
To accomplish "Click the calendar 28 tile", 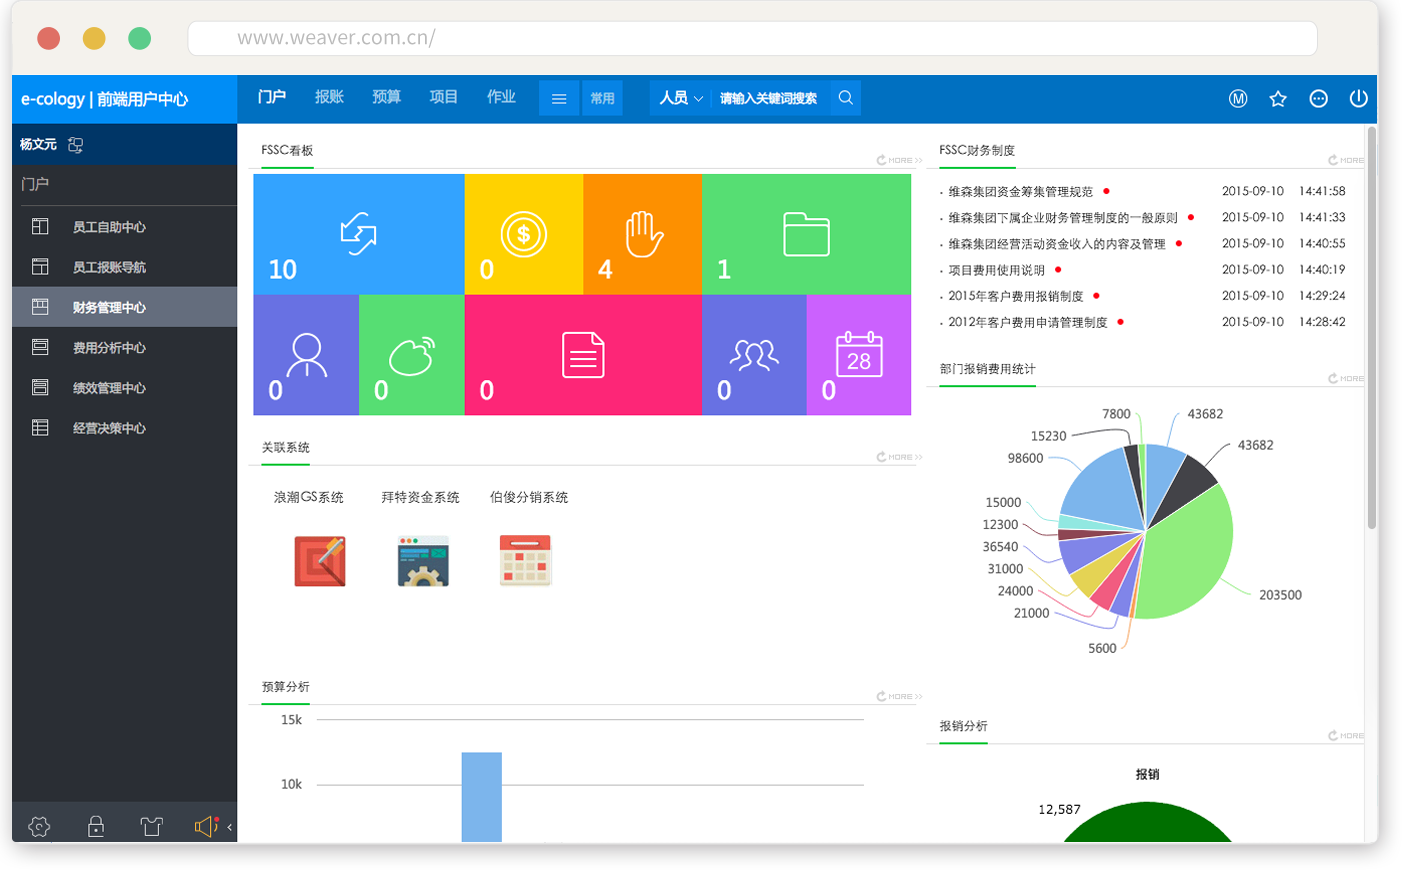I will click(x=858, y=355).
